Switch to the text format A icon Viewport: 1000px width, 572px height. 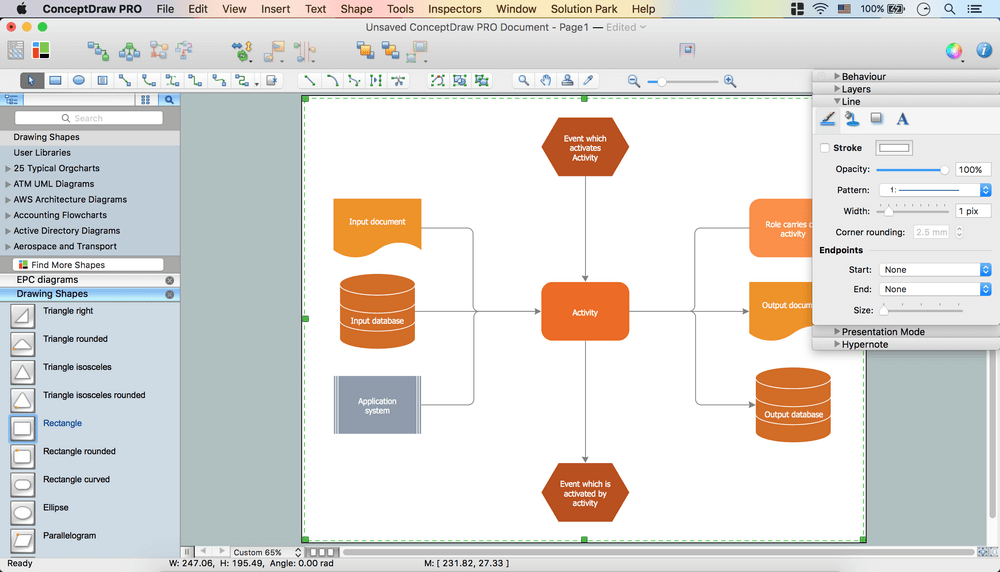click(x=902, y=119)
